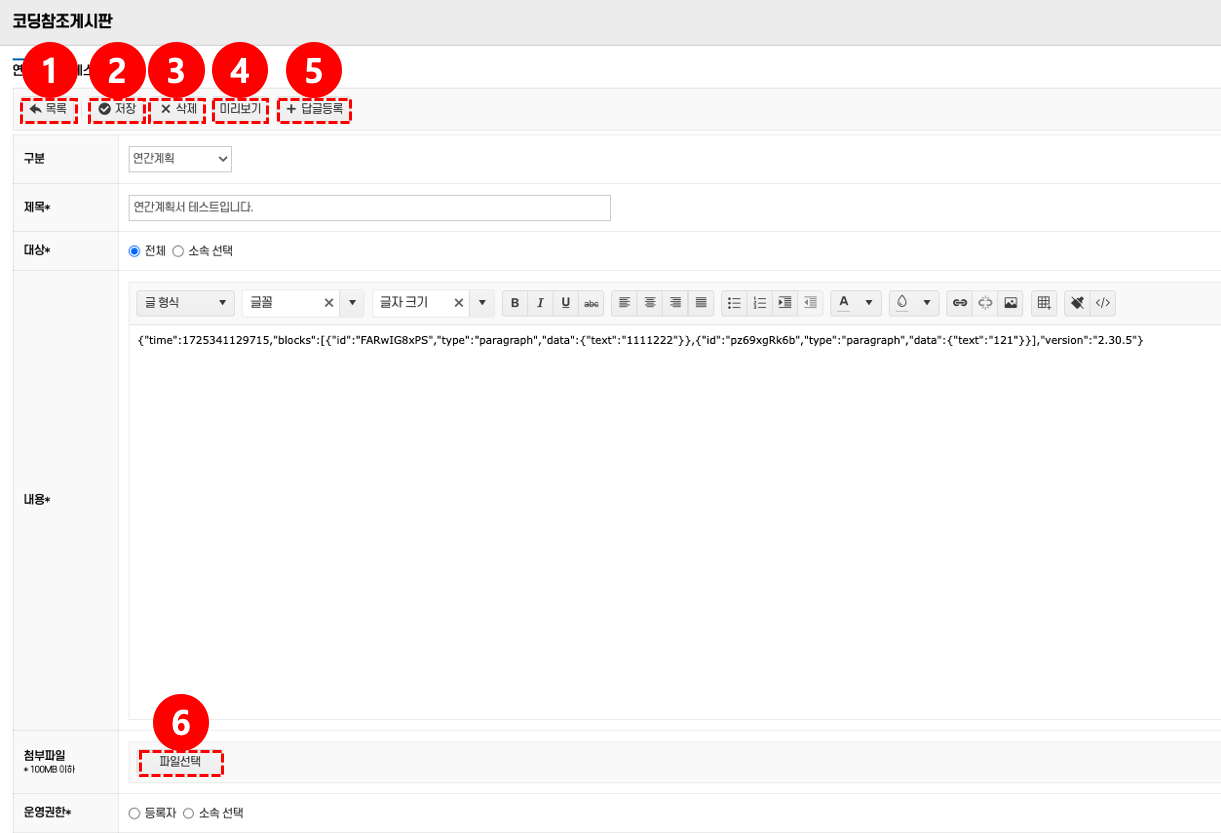Image resolution: width=1221 pixels, height=833 pixels.
Task: Open the 글자 크기 font size dropdown
Action: coord(483,303)
